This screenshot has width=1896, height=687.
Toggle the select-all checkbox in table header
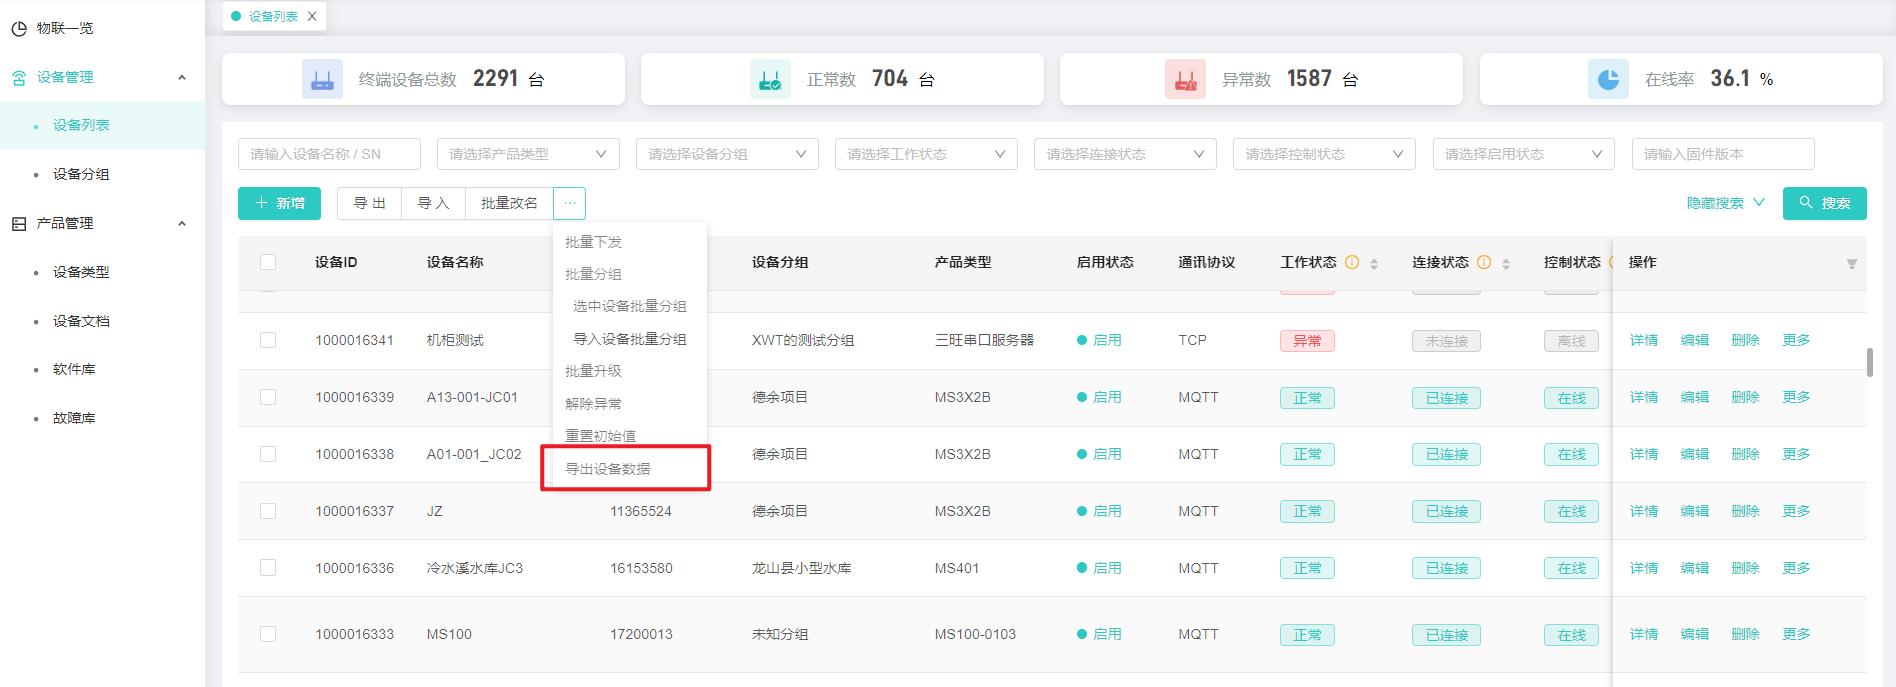click(268, 262)
